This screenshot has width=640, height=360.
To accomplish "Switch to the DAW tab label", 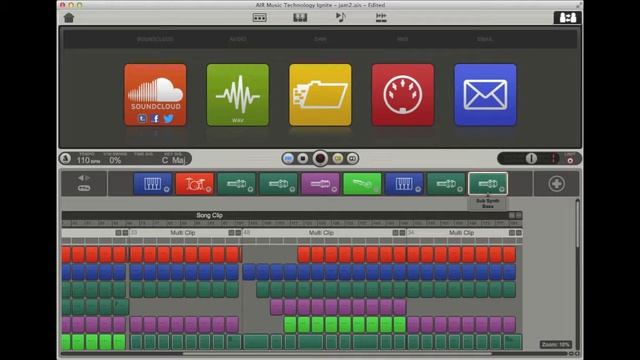I will pos(320,39).
